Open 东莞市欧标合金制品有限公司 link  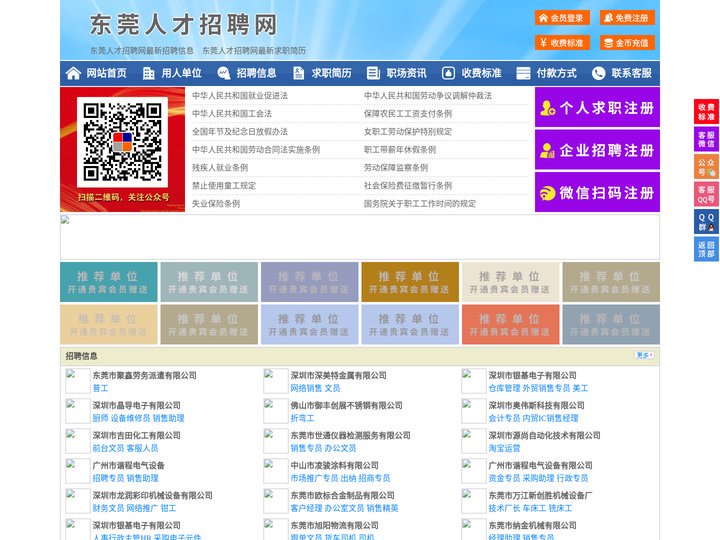tap(343, 495)
